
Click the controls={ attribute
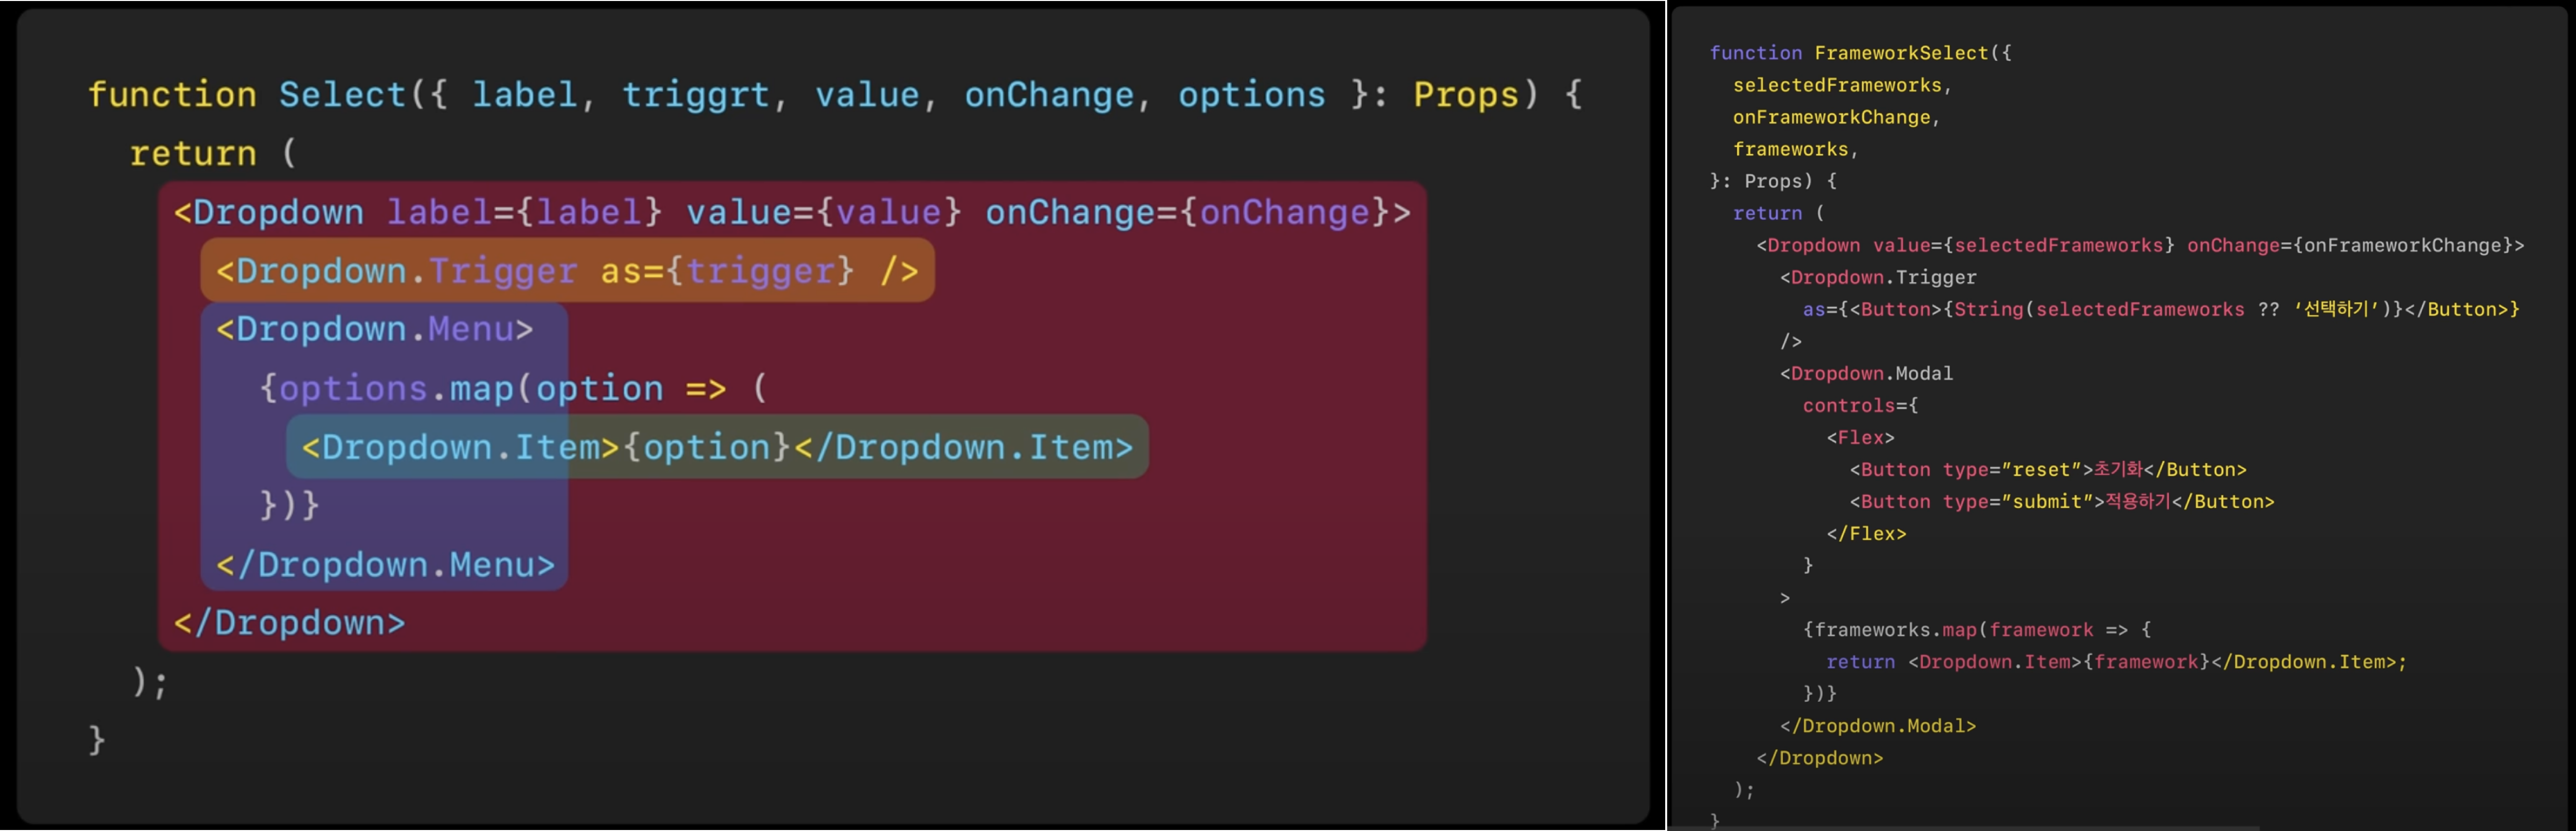coord(1860,406)
